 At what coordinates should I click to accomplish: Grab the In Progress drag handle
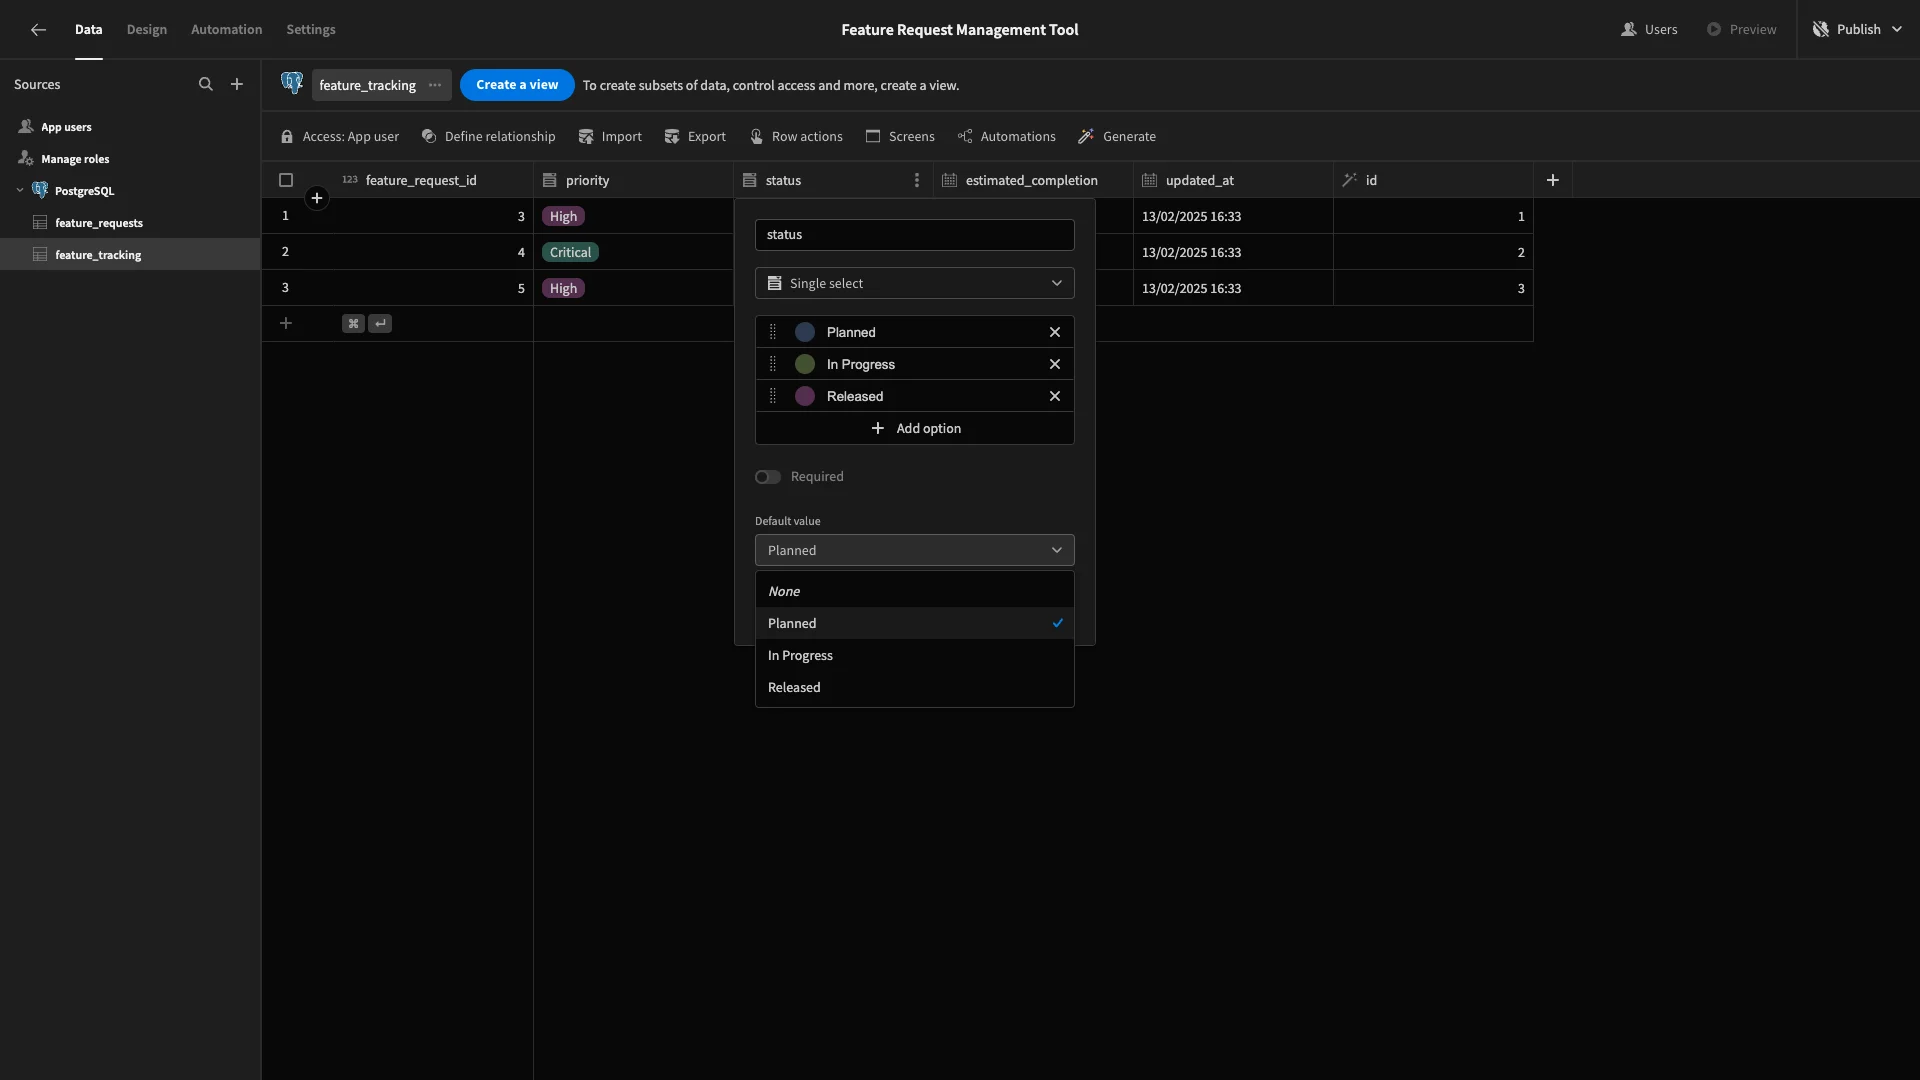click(x=772, y=364)
